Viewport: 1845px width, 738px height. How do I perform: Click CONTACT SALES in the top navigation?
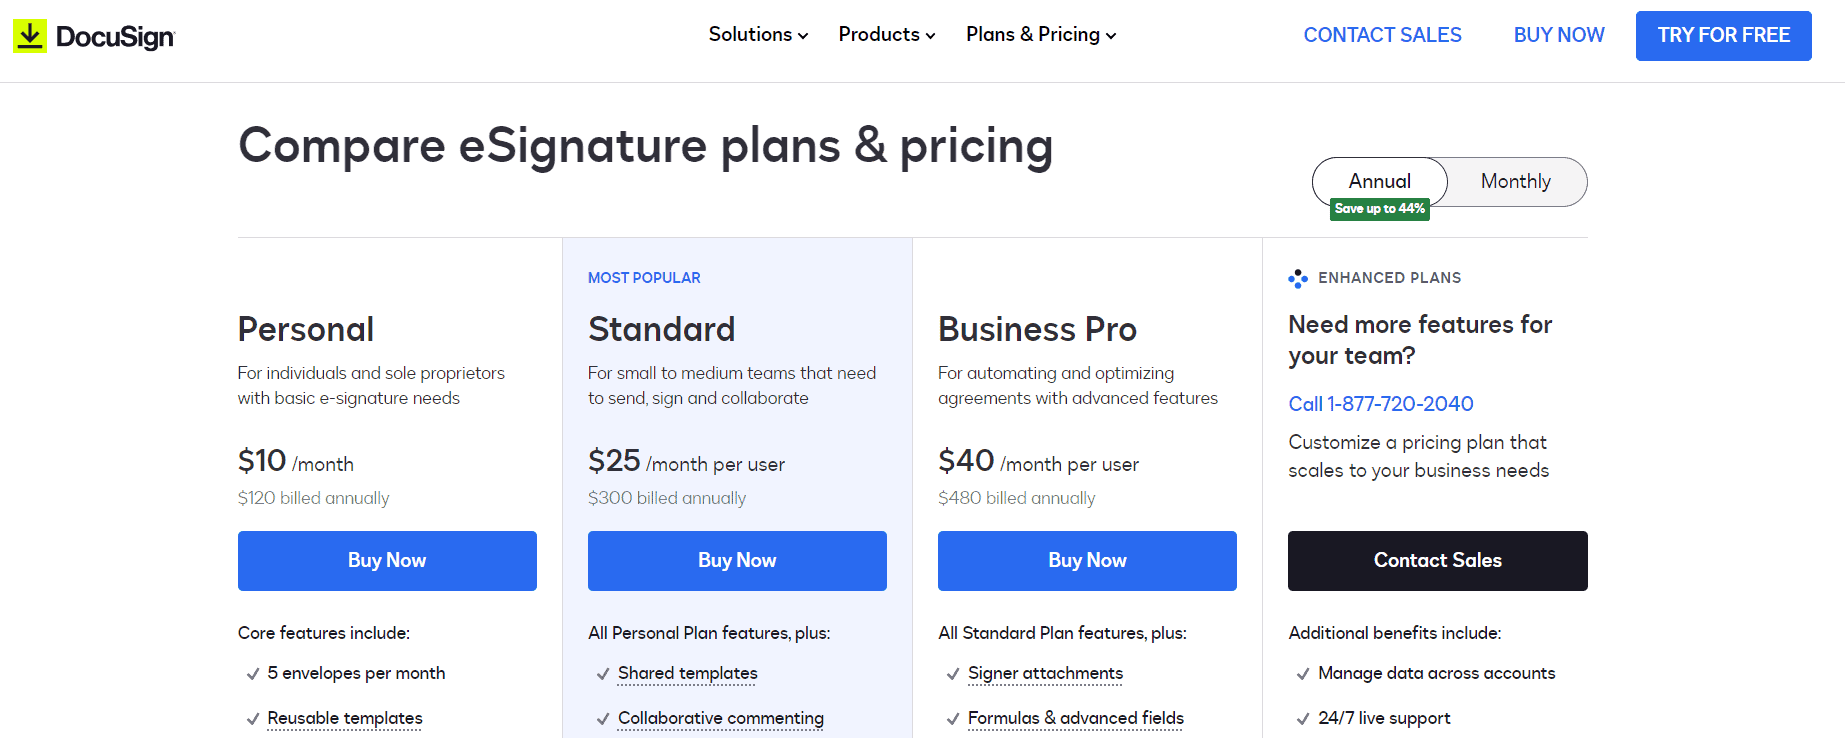pyautogui.click(x=1382, y=35)
